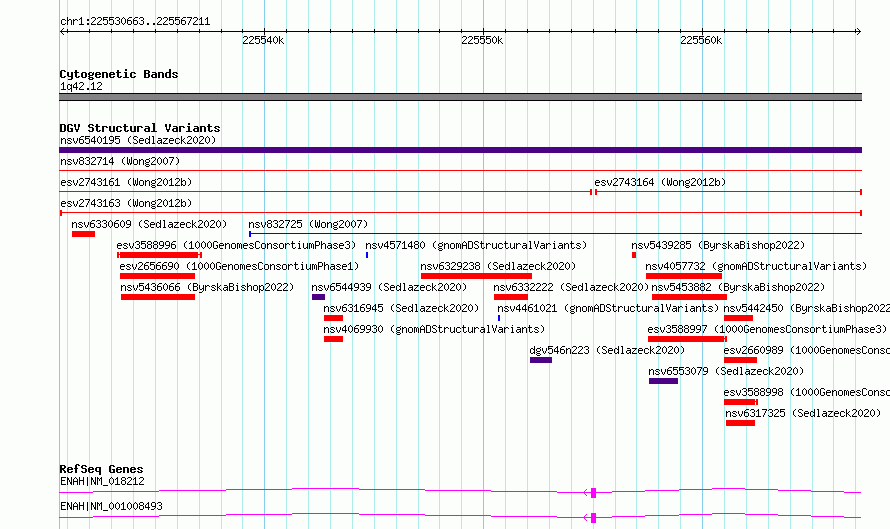
Task: Click the nsv5436066 red variant bar
Action: coord(158,297)
